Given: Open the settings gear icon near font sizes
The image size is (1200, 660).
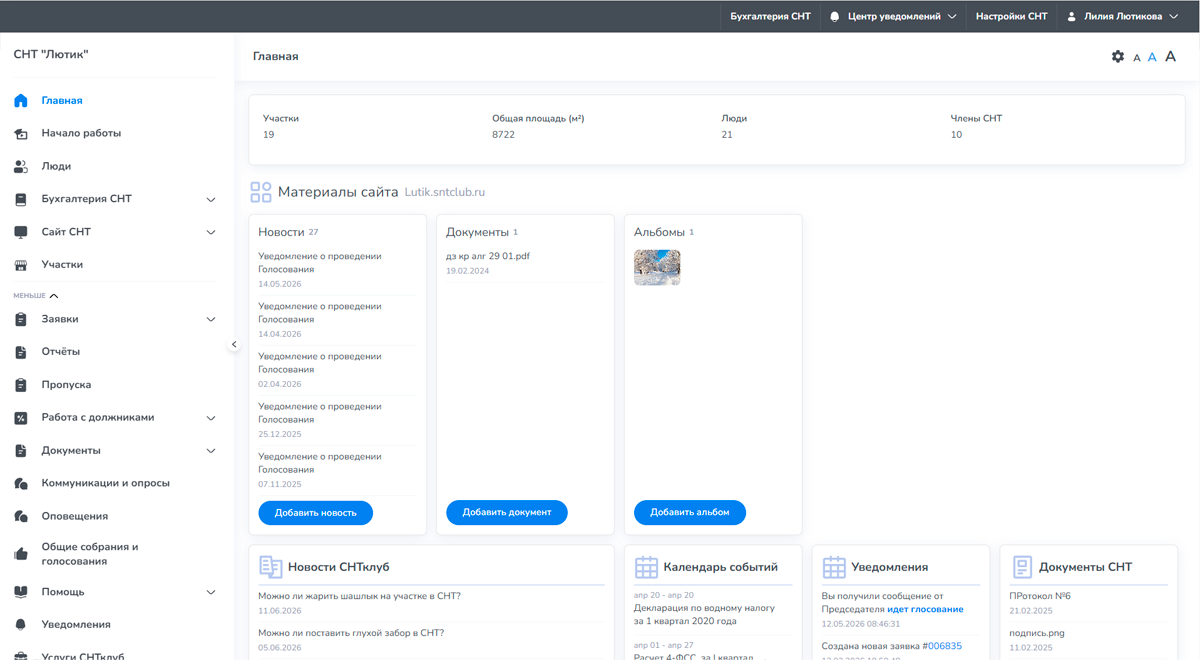Looking at the screenshot, I should 1118,57.
